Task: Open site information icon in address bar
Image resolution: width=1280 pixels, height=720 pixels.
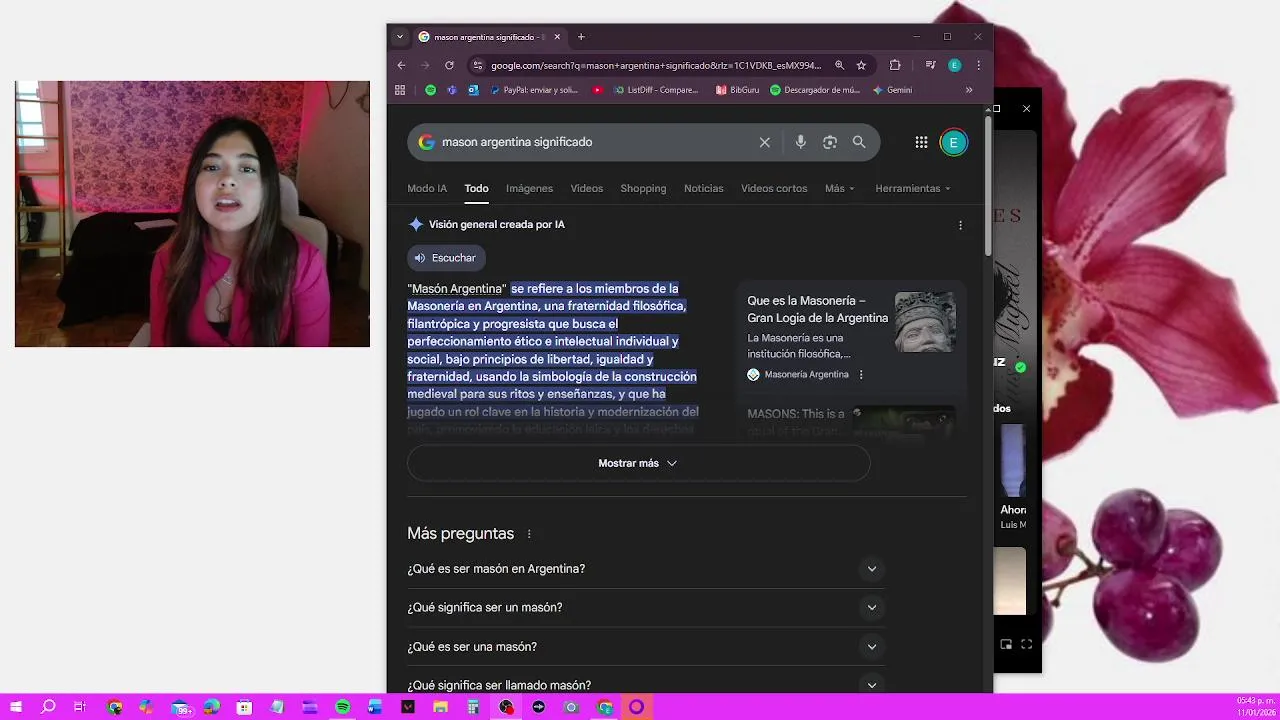Action: pyautogui.click(x=478, y=65)
